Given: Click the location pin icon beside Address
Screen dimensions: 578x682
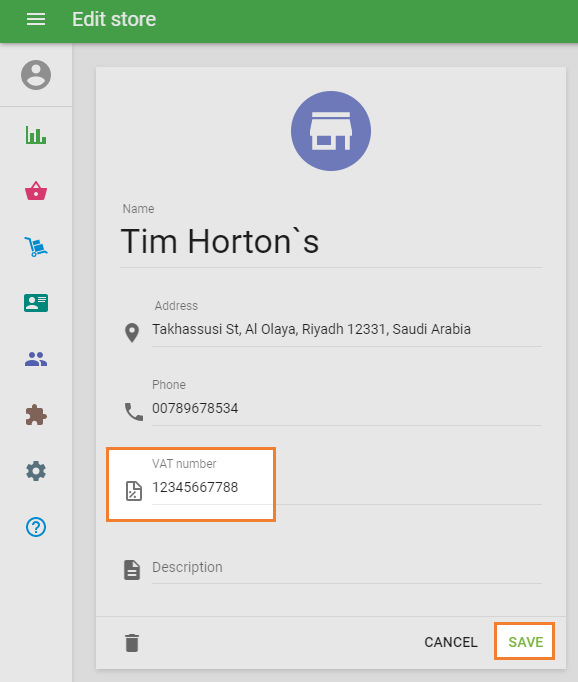Looking at the screenshot, I should [132, 333].
